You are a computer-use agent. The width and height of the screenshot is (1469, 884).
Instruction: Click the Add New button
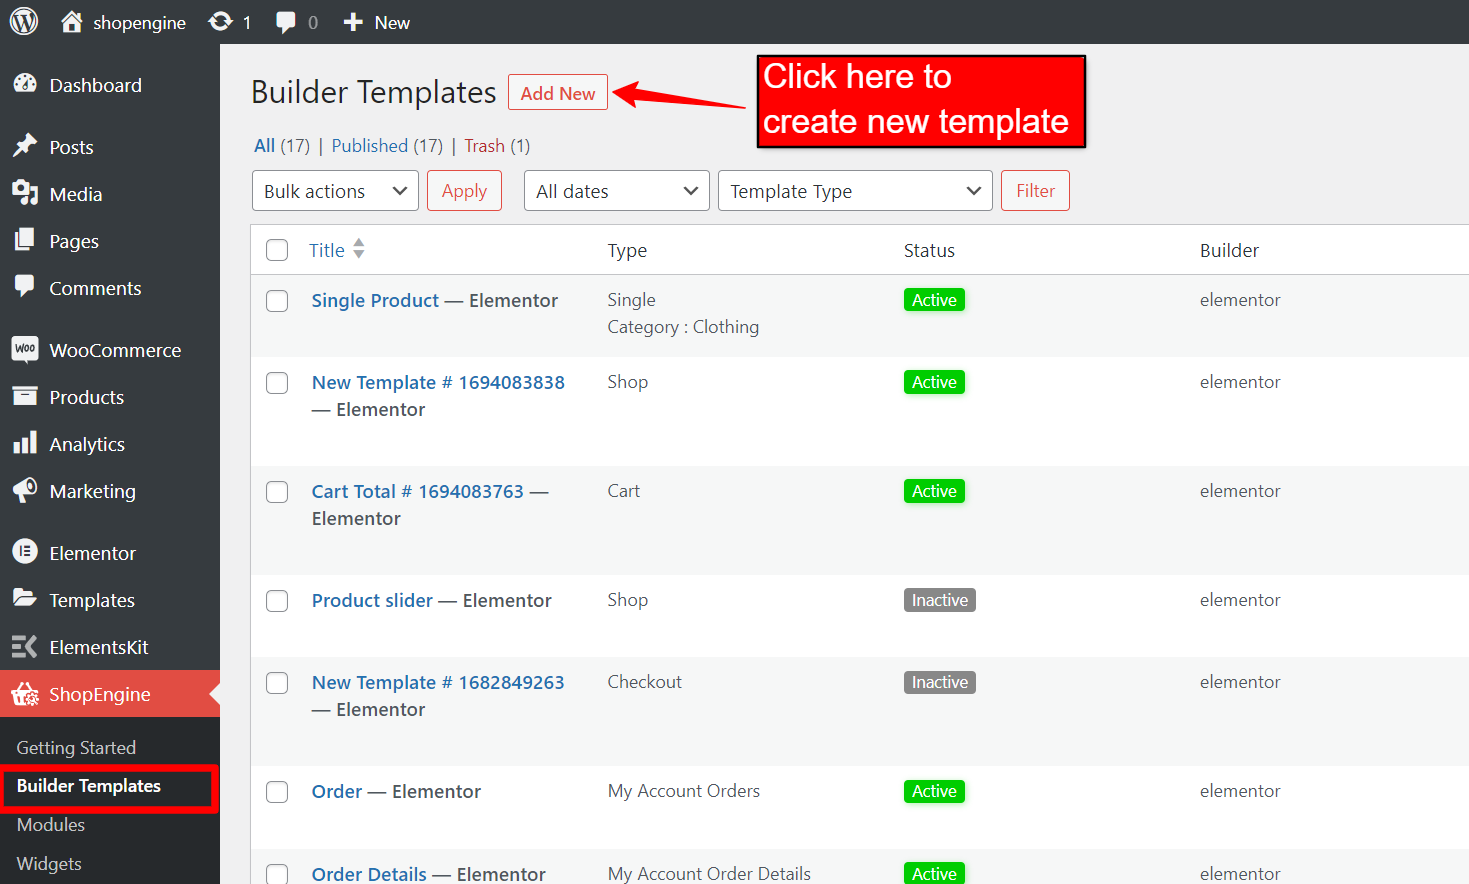click(x=558, y=93)
